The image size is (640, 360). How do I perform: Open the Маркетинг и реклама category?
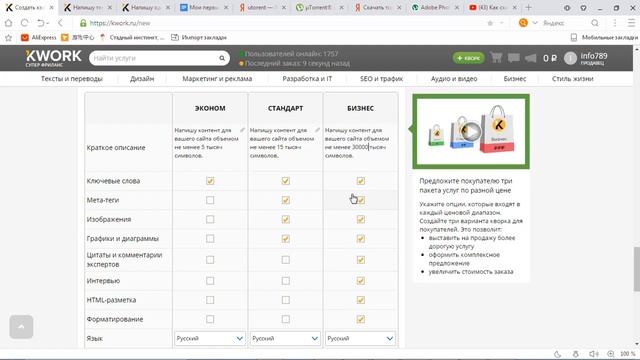click(x=217, y=79)
